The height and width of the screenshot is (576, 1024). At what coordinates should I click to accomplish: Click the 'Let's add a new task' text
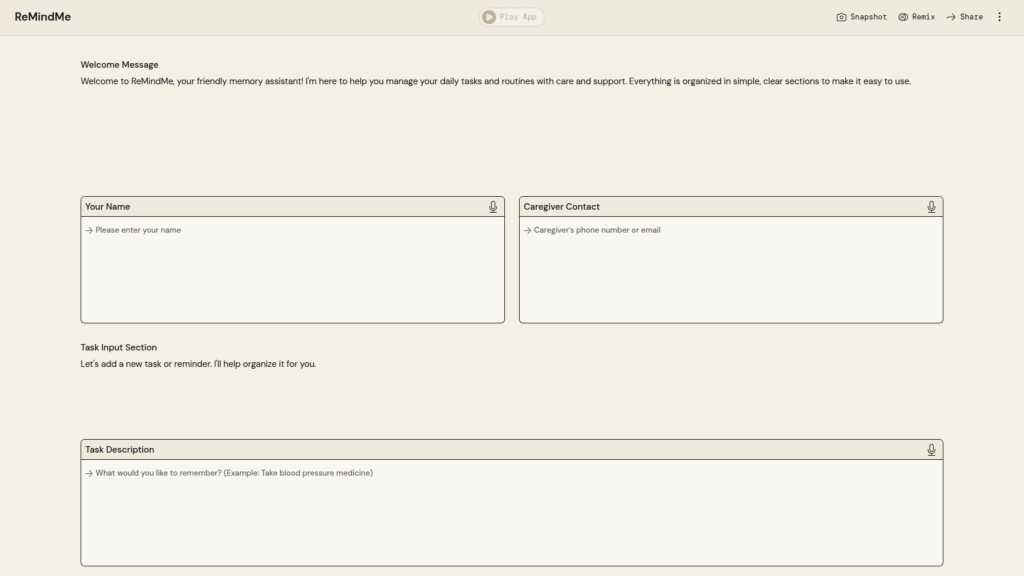(x=198, y=364)
